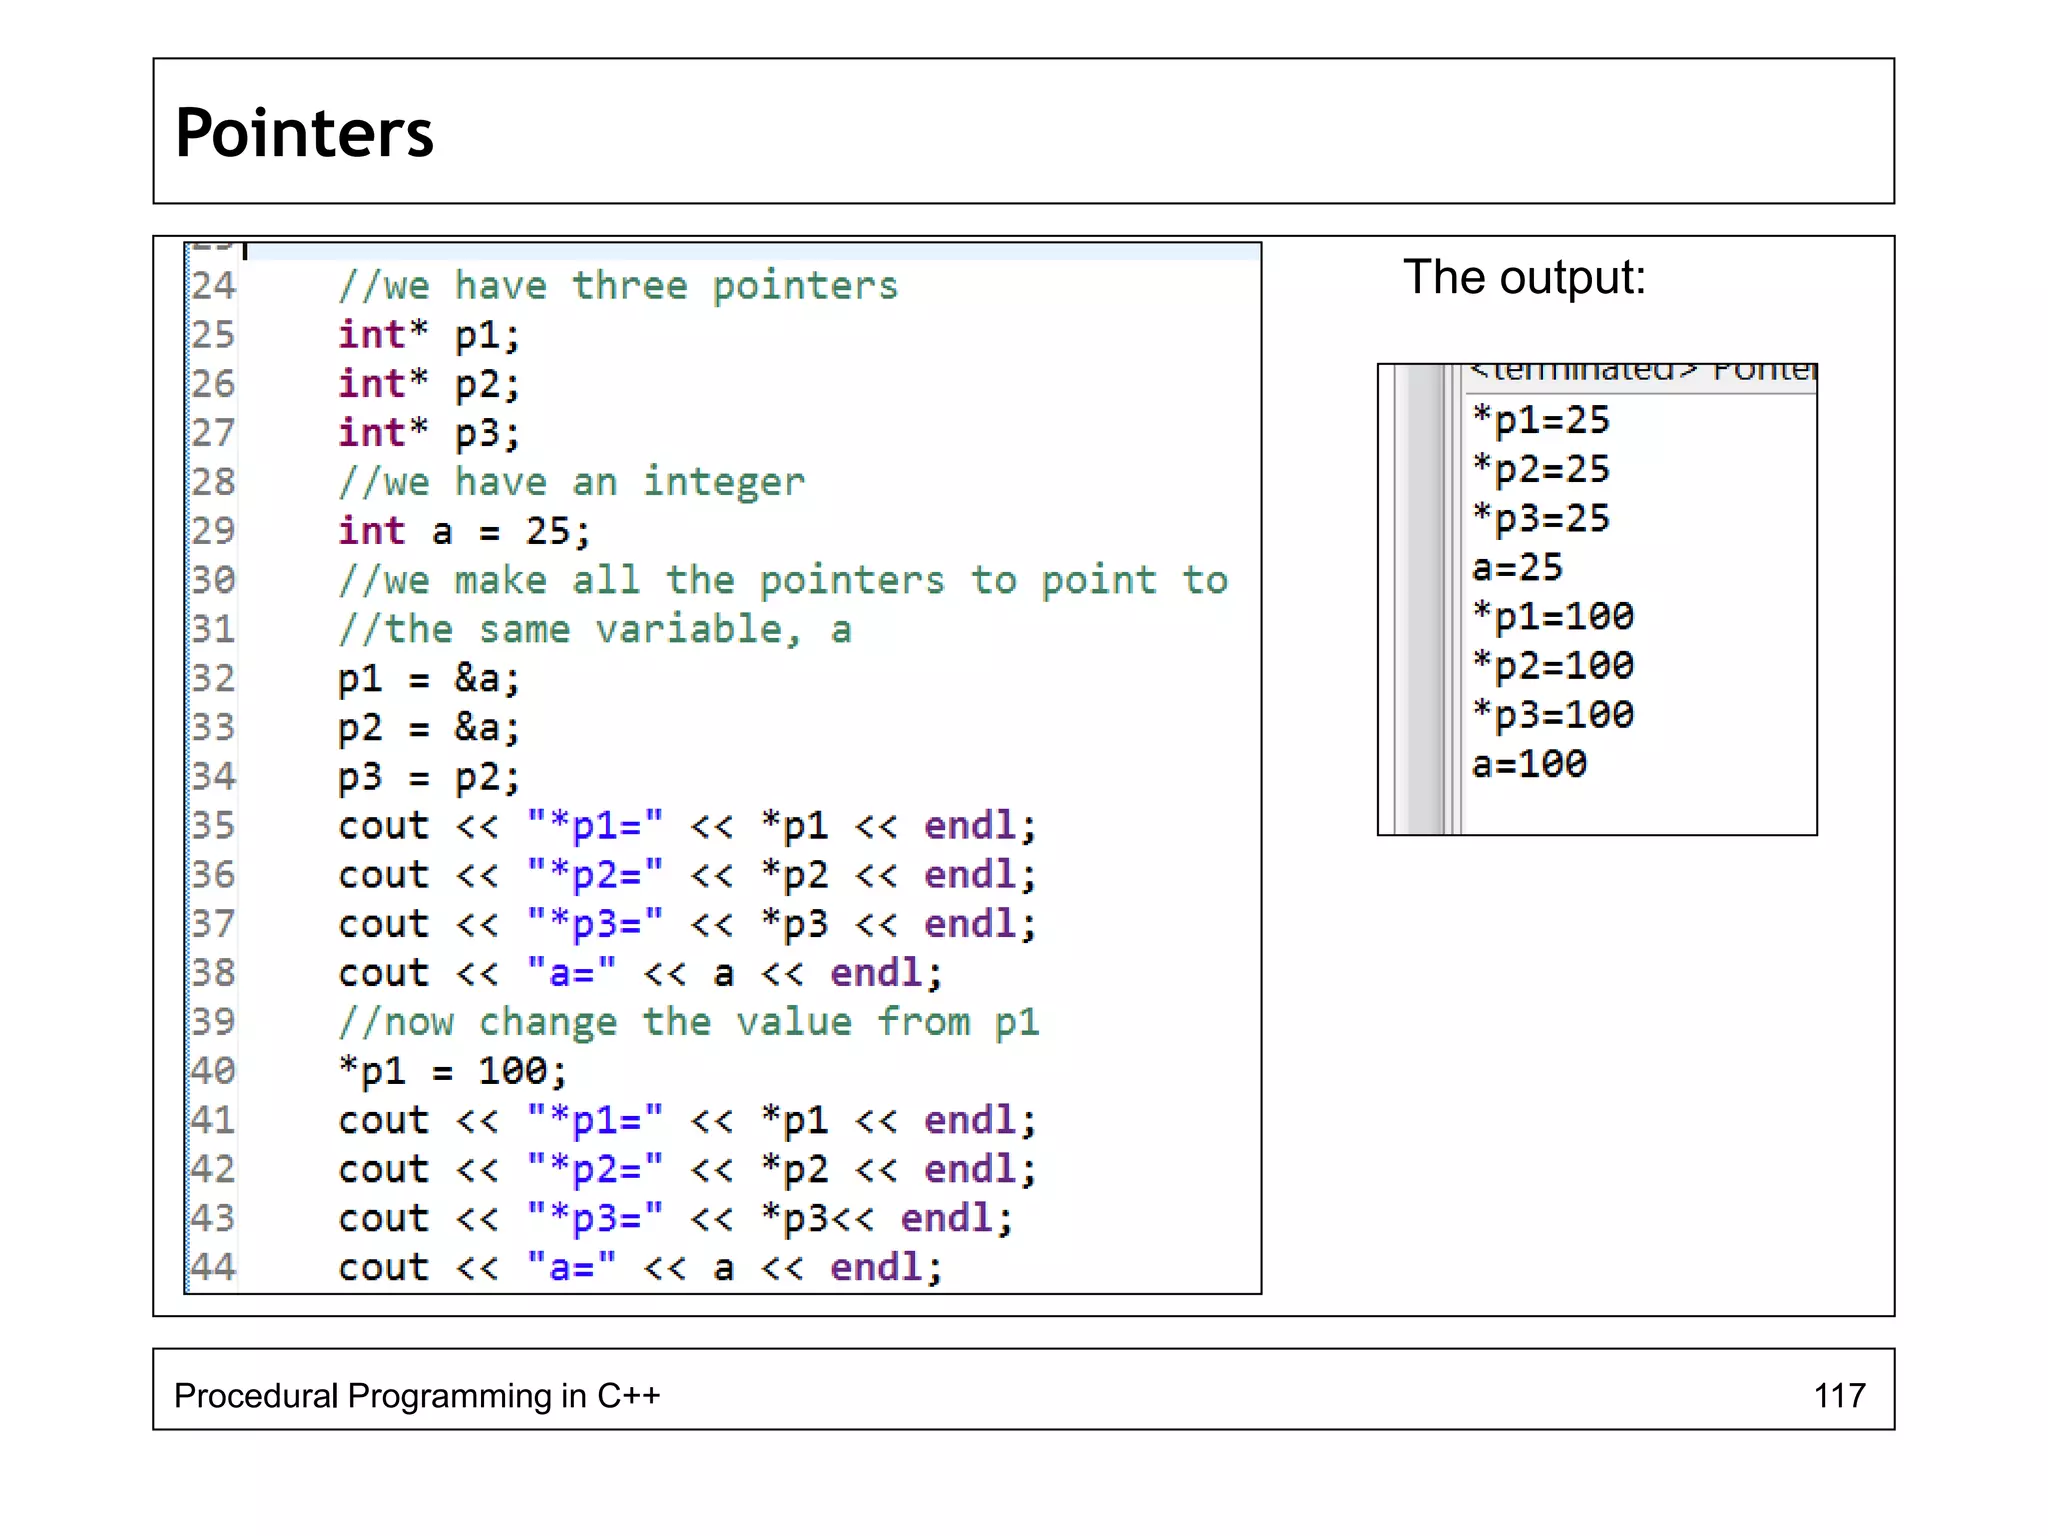Click code line "p1 = &a;"
Screen dimensions: 2048x1536
click(x=429, y=678)
